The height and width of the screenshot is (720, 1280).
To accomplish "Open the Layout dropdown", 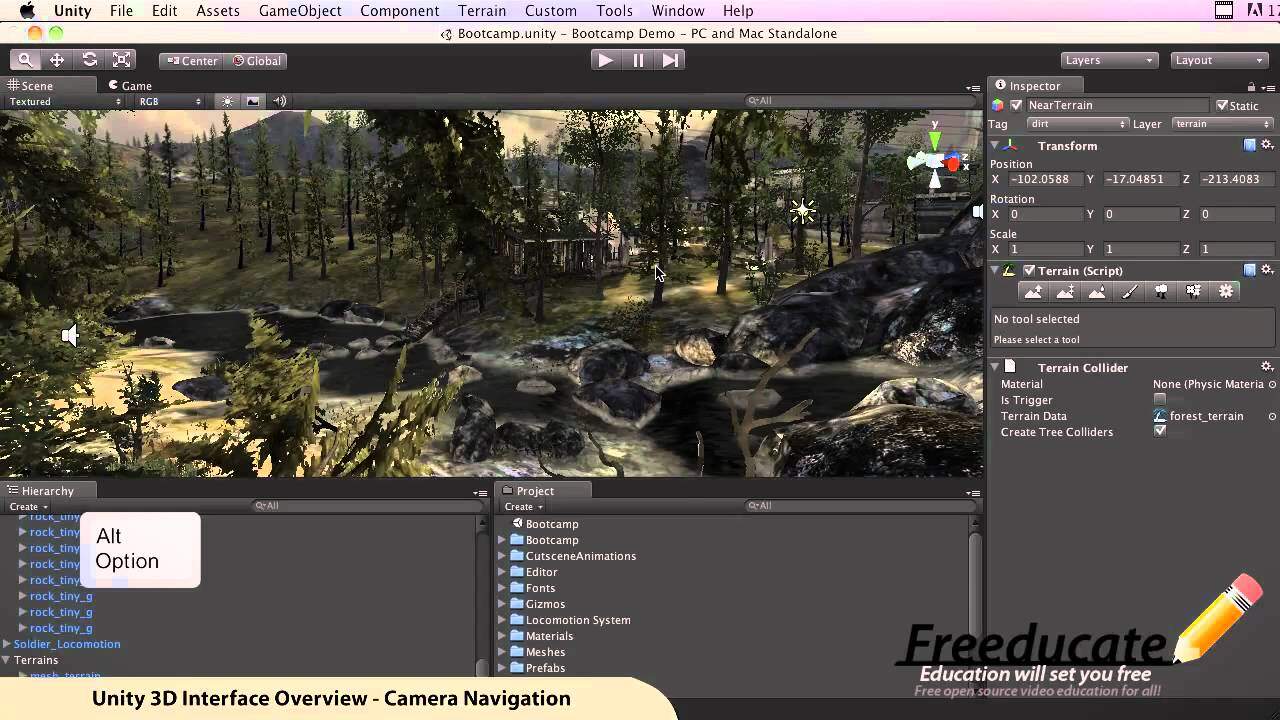I will click(x=1219, y=60).
